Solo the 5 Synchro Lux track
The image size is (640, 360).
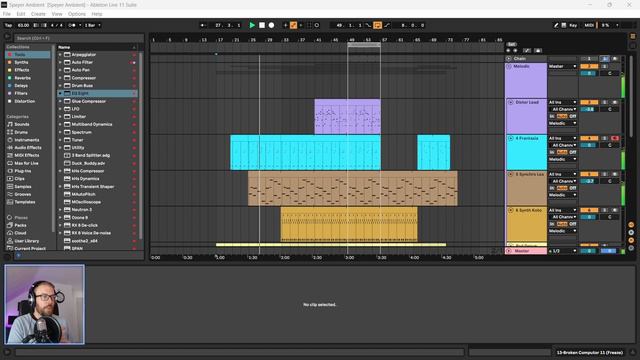click(604, 174)
